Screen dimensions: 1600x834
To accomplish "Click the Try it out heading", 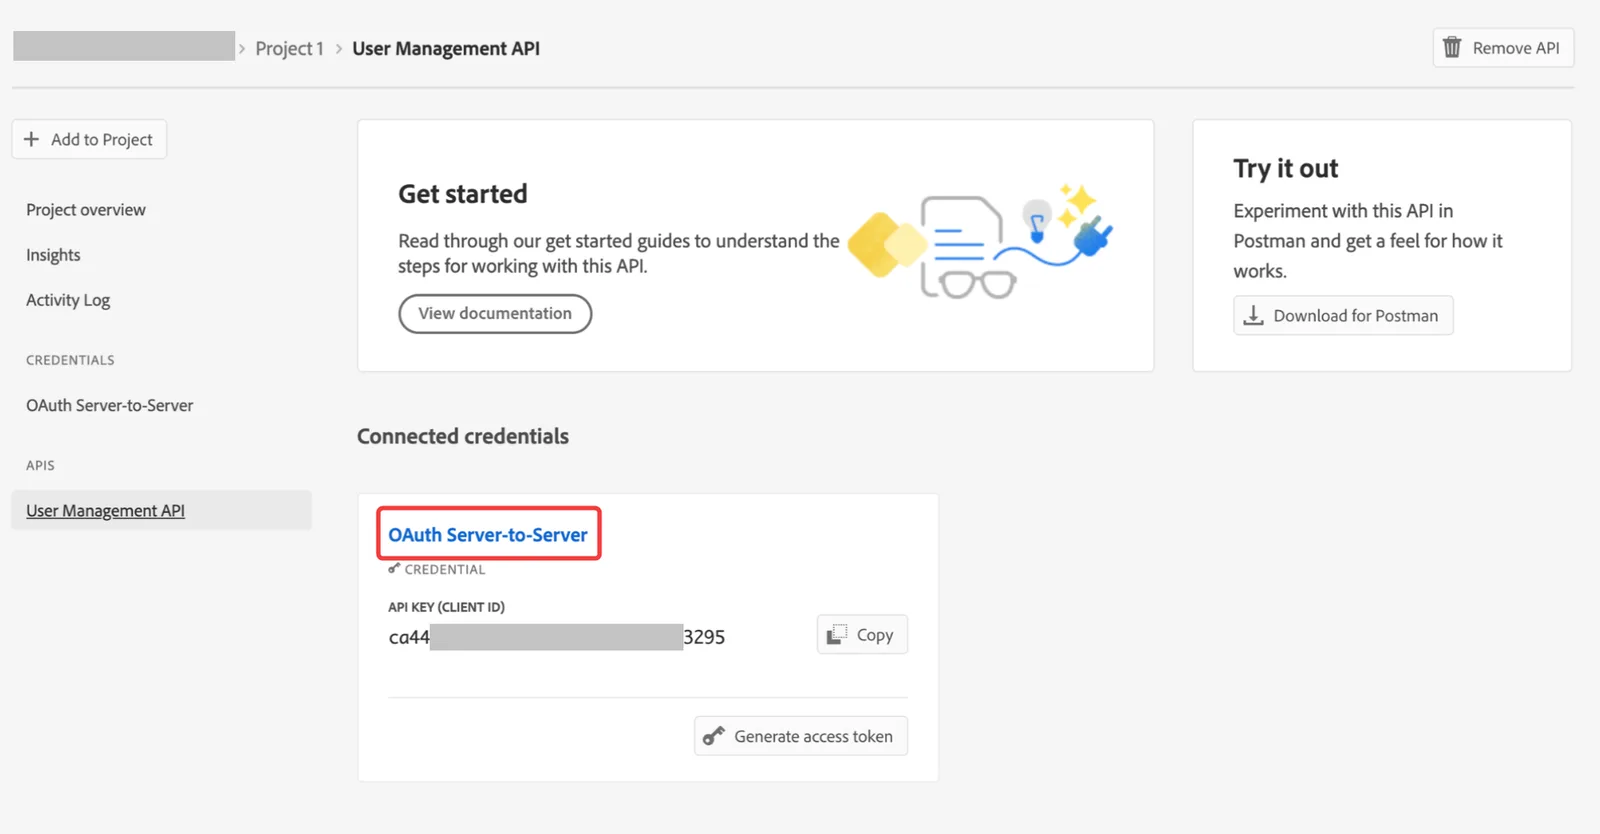I will [x=1285, y=168].
